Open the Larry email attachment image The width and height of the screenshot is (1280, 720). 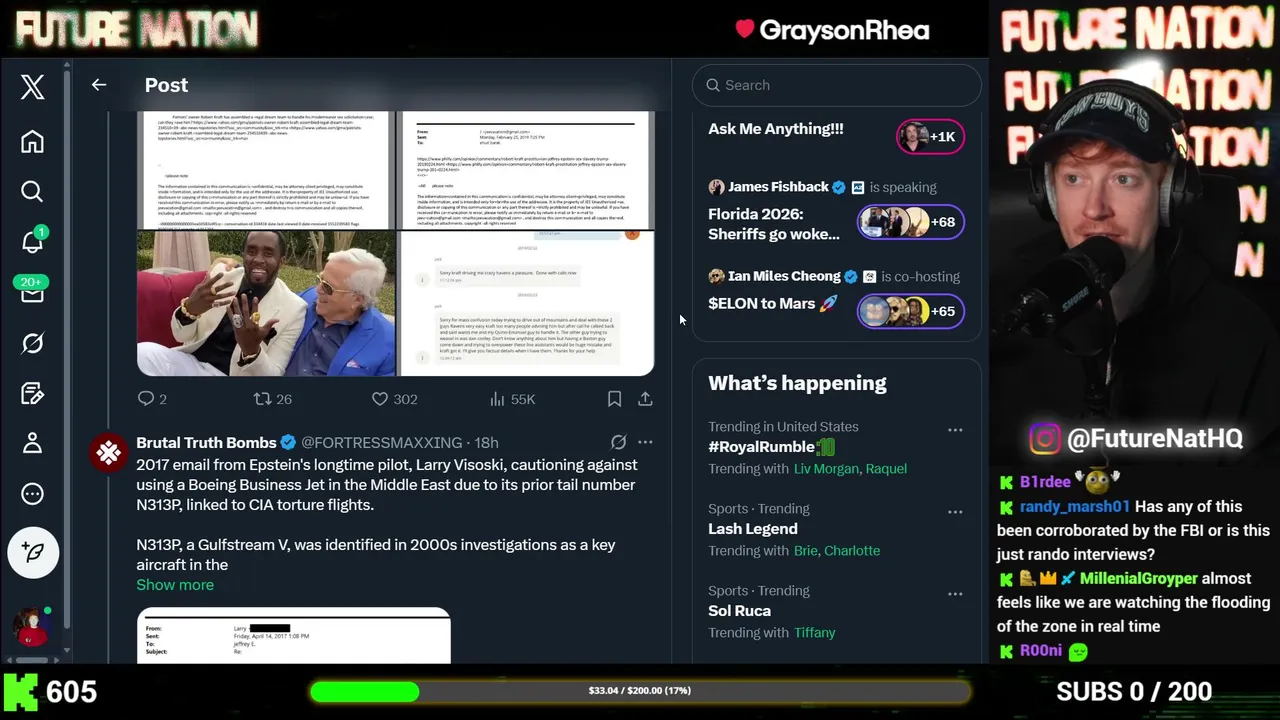click(x=293, y=635)
